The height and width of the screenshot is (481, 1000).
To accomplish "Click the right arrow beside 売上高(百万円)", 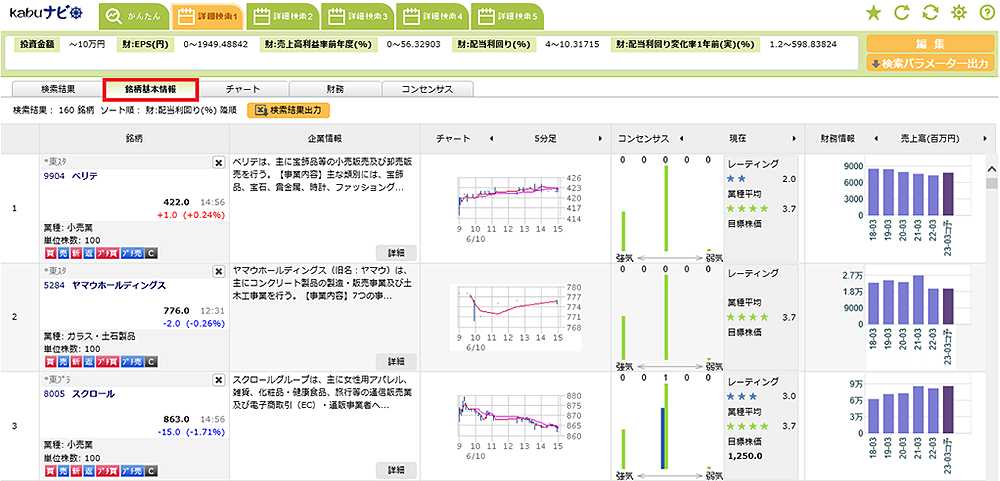I will (x=985, y=138).
